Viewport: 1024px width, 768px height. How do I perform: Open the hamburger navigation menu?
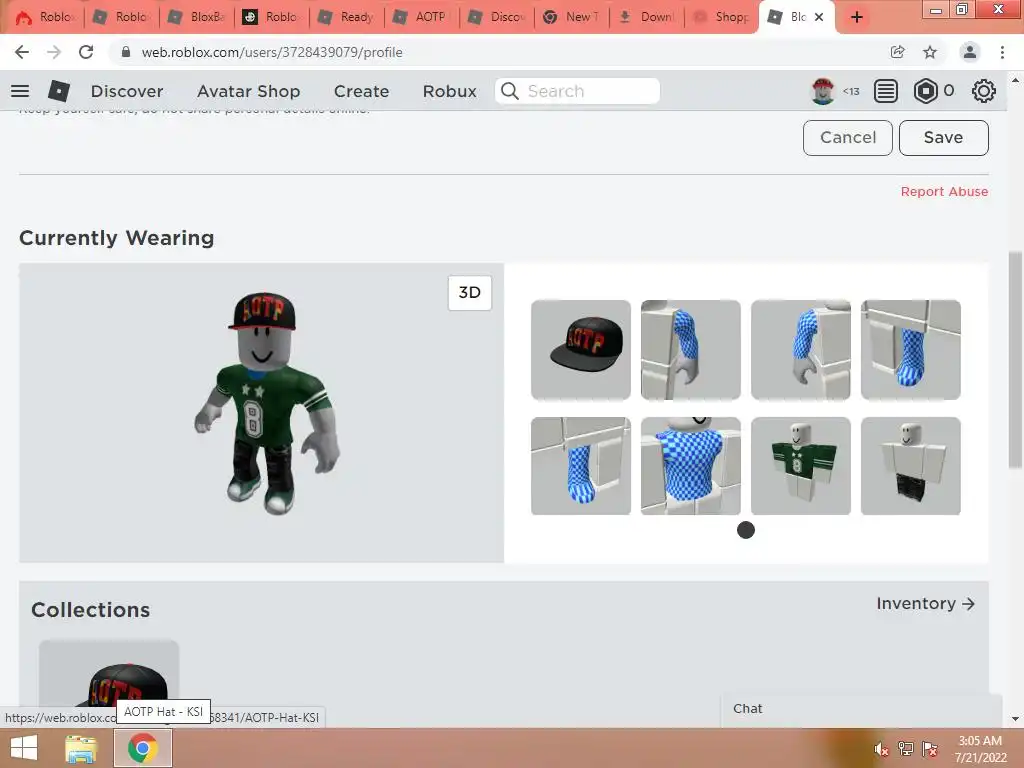20,91
